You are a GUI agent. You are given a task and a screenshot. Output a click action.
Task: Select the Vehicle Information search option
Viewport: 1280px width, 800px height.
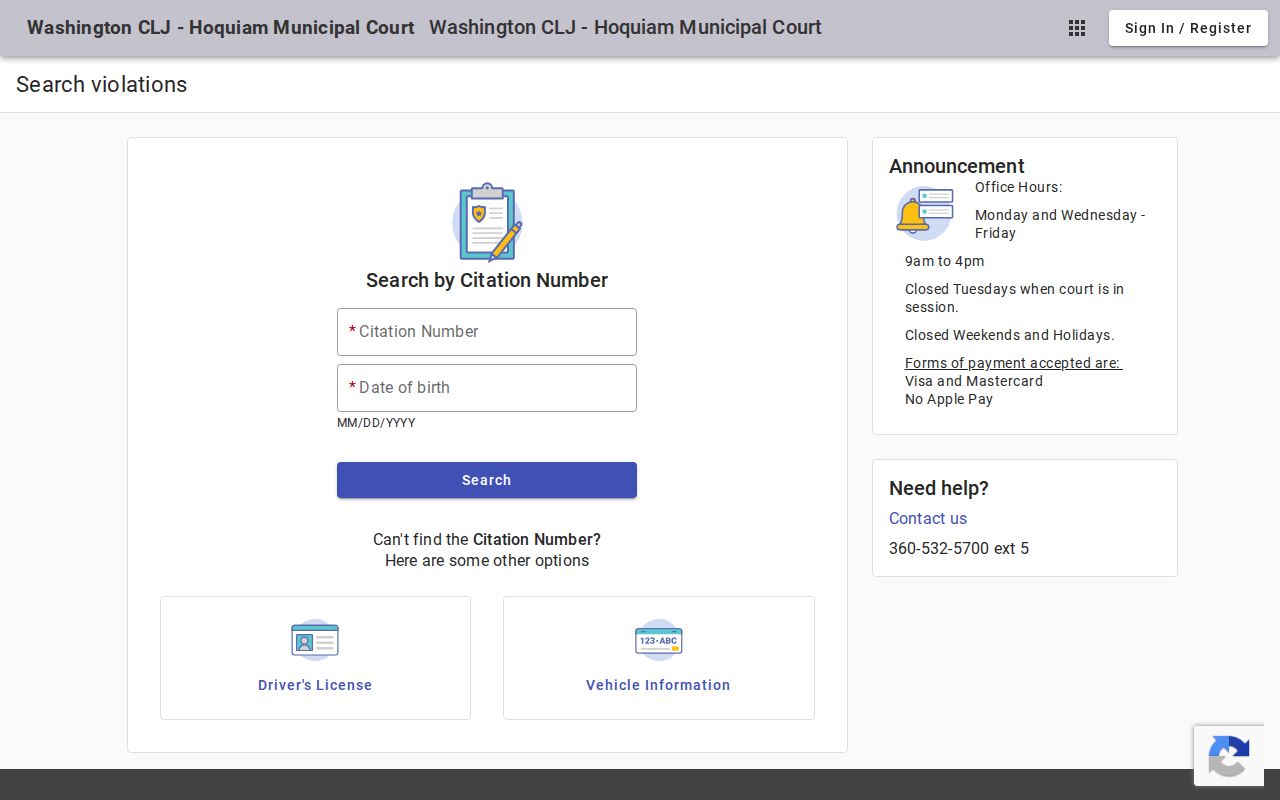point(658,658)
